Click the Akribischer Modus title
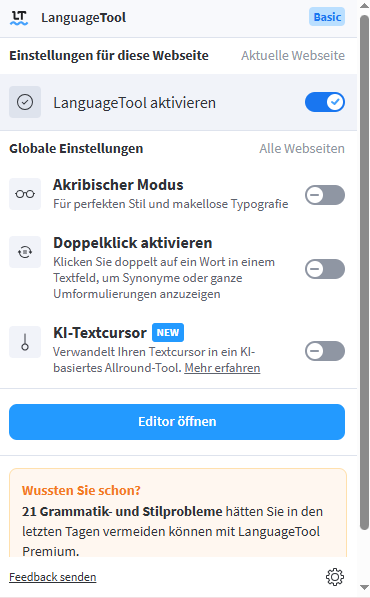This screenshot has height=598, width=370. (x=118, y=185)
